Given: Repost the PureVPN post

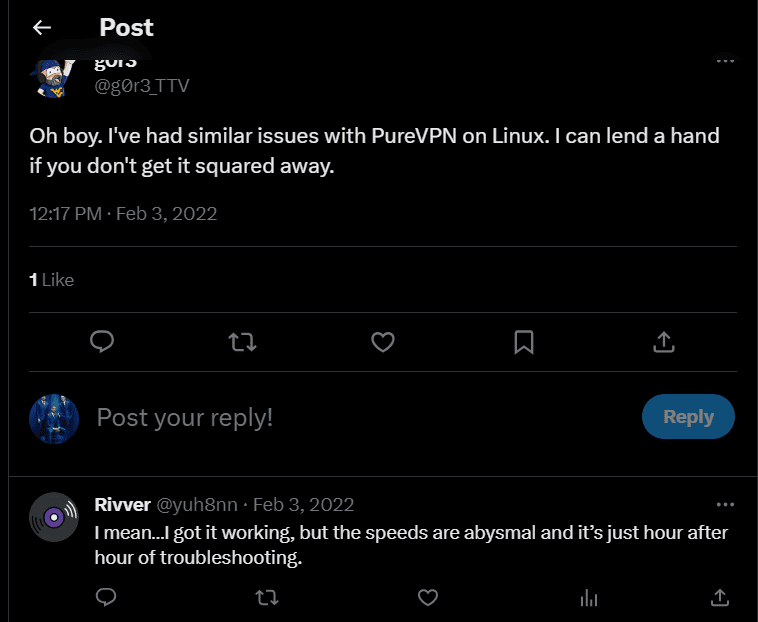Looking at the screenshot, I should (243, 342).
